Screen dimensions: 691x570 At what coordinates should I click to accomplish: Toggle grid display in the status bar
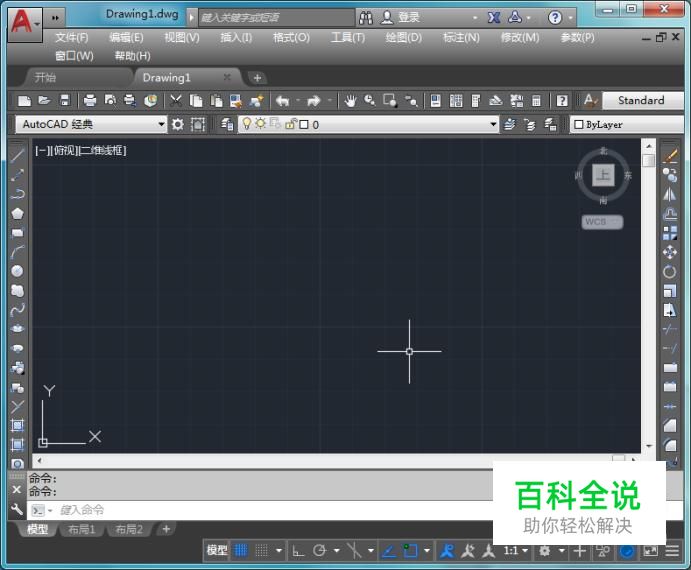point(241,551)
